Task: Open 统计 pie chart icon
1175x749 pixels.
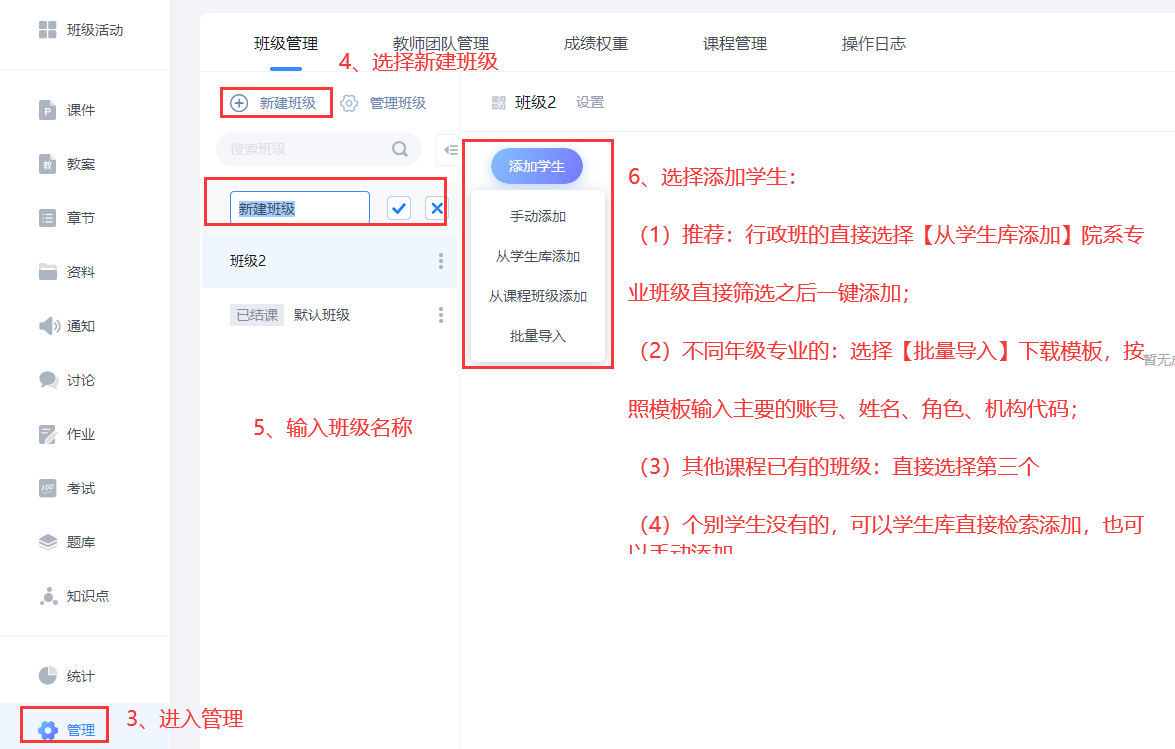Action: [47, 676]
